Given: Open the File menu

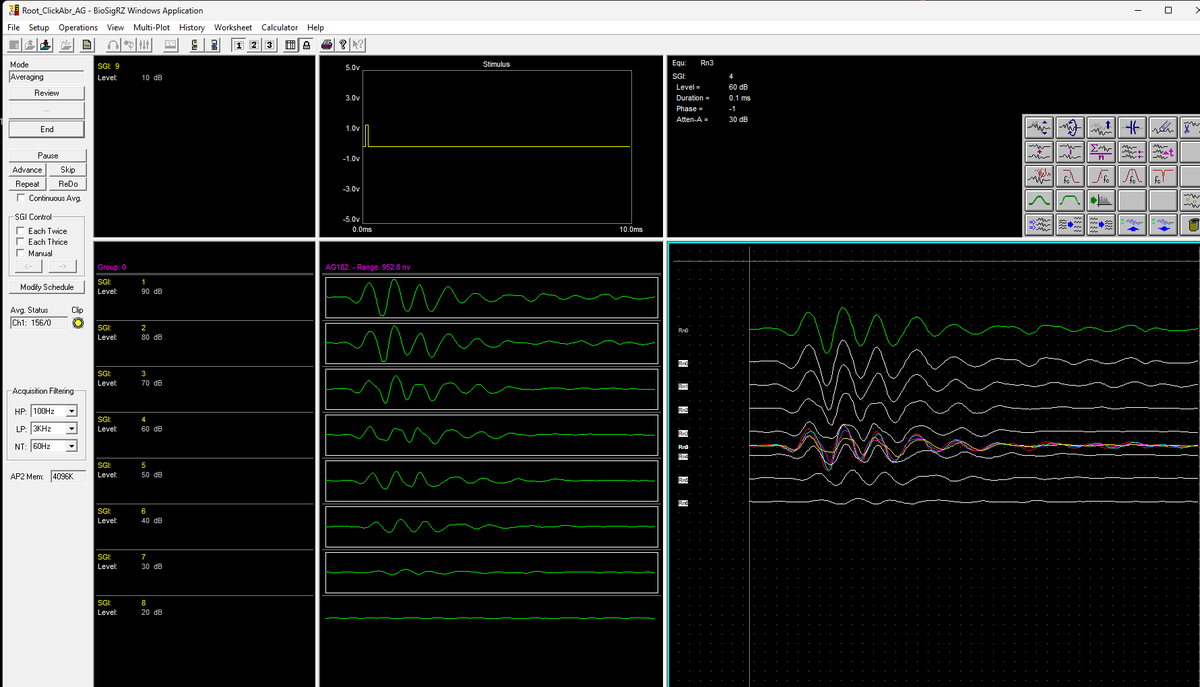Looking at the screenshot, I should [x=14, y=27].
